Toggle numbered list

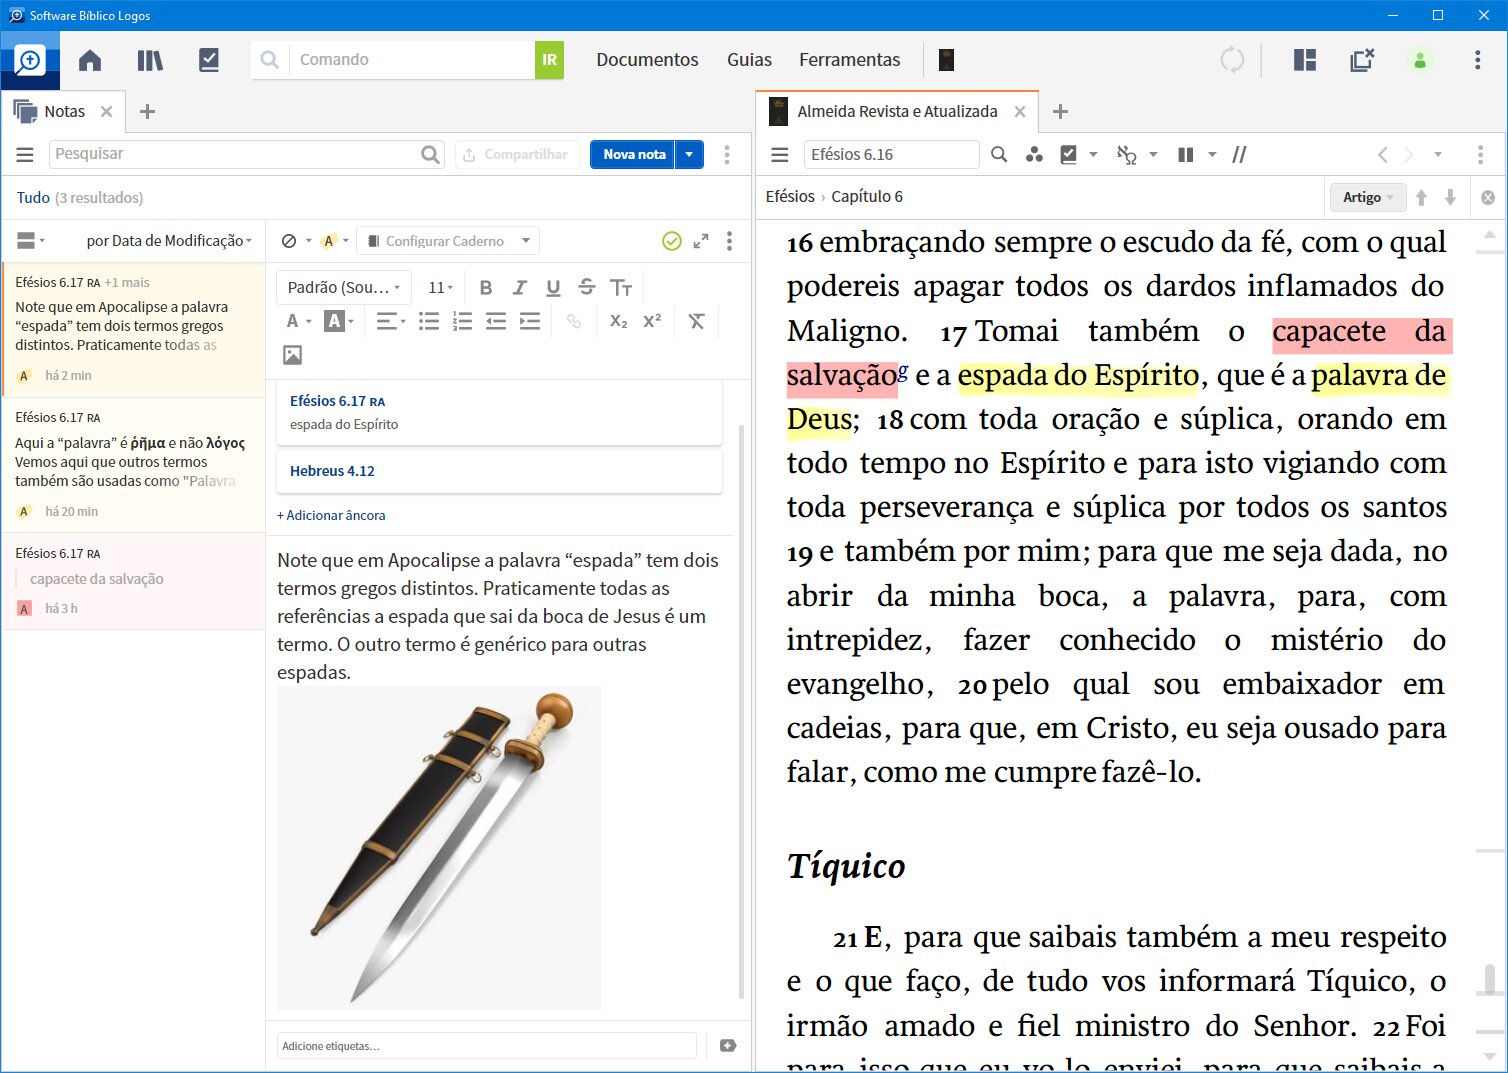(462, 321)
